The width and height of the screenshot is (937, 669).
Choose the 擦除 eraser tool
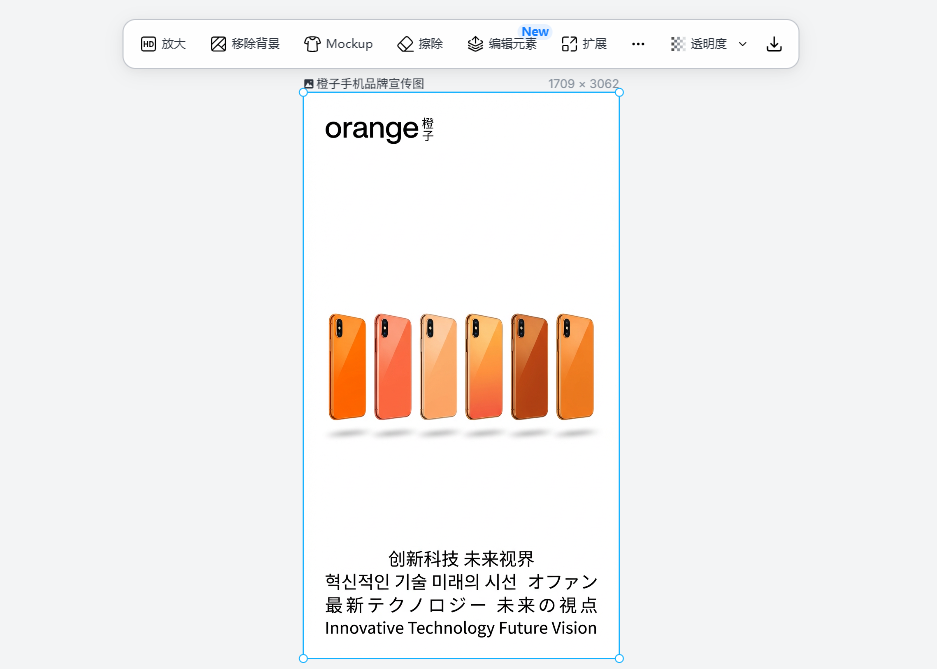click(420, 44)
